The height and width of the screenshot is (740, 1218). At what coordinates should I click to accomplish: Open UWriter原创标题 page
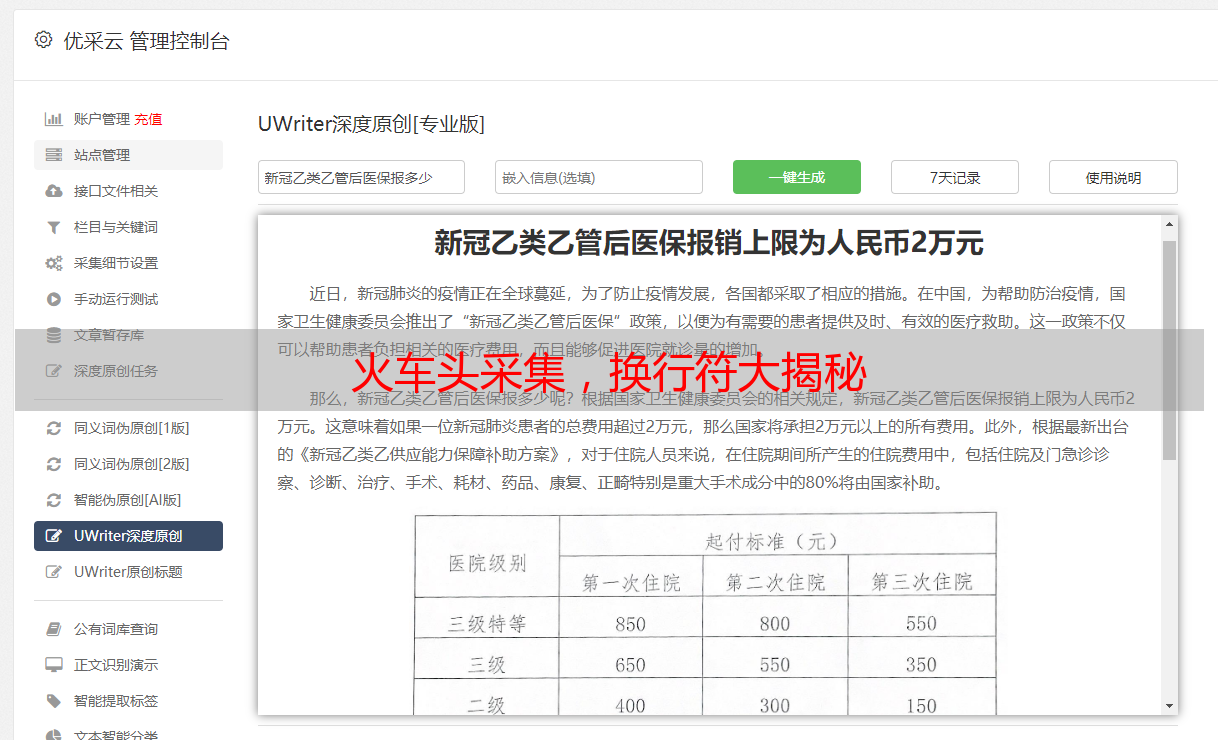[x=128, y=572]
